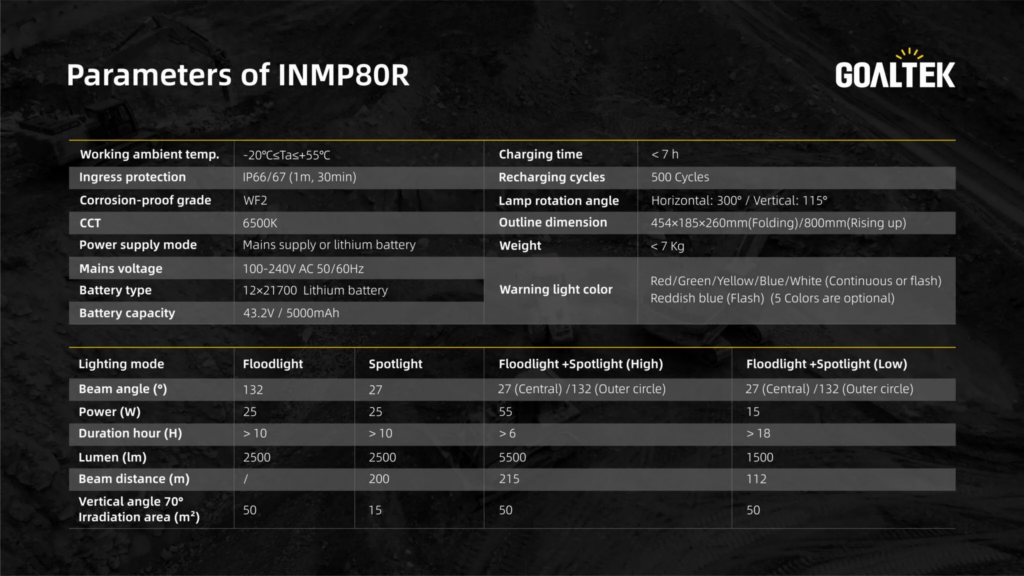
Task: Select the Floodlight +Spotlight (High) header
Action: click(x=580, y=364)
